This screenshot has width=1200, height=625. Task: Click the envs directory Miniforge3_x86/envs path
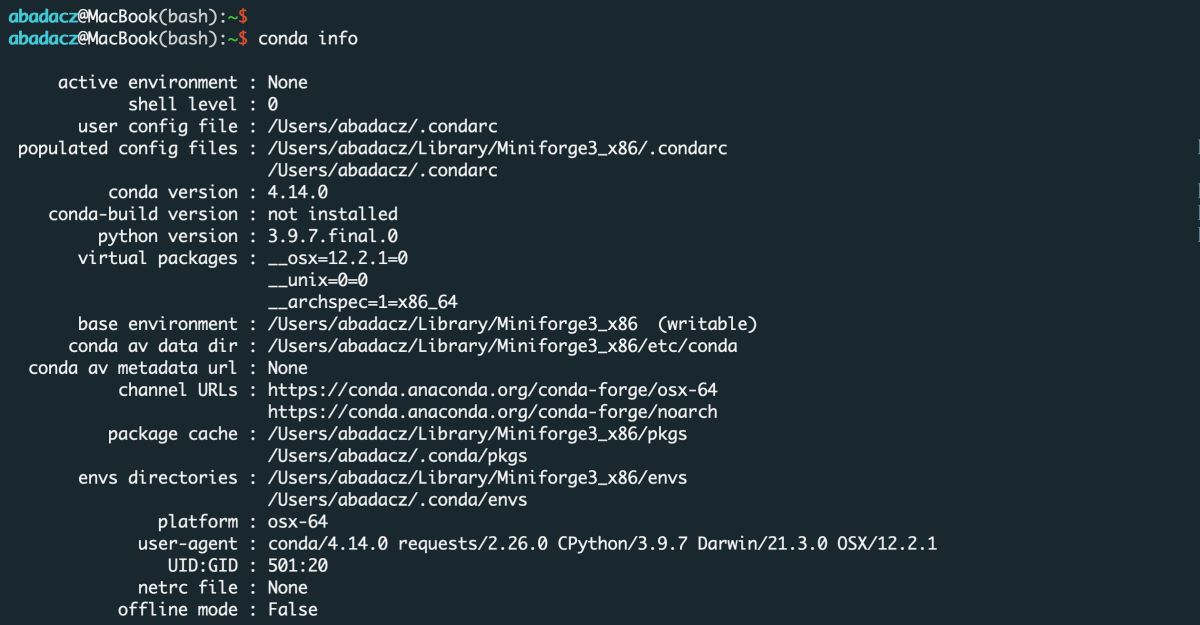477,478
